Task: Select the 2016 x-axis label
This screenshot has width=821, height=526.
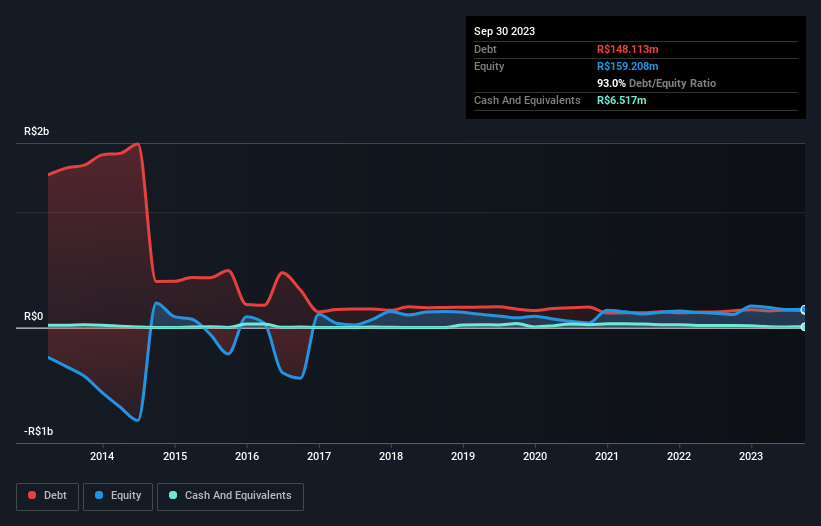Action: [247, 456]
